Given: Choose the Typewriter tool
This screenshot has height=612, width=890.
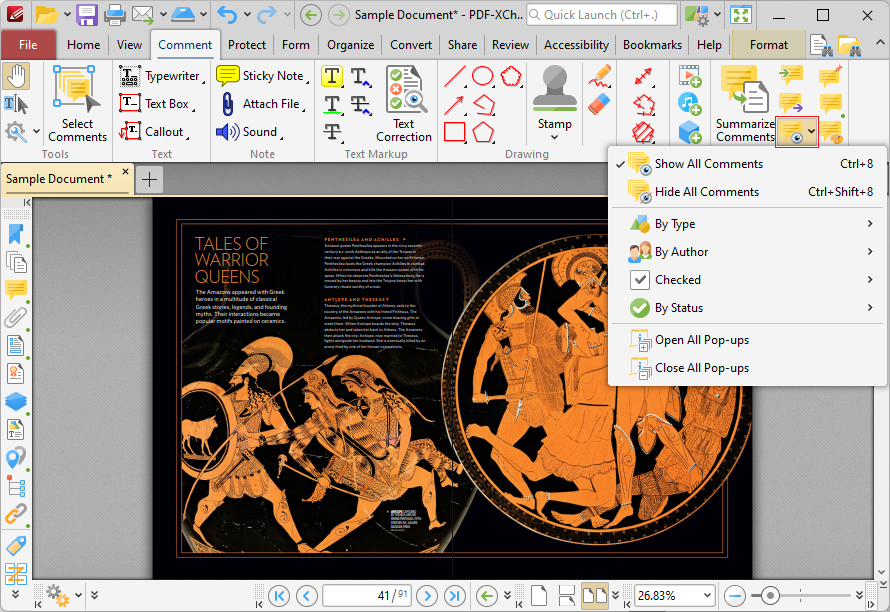Looking at the screenshot, I should (x=162, y=76).
